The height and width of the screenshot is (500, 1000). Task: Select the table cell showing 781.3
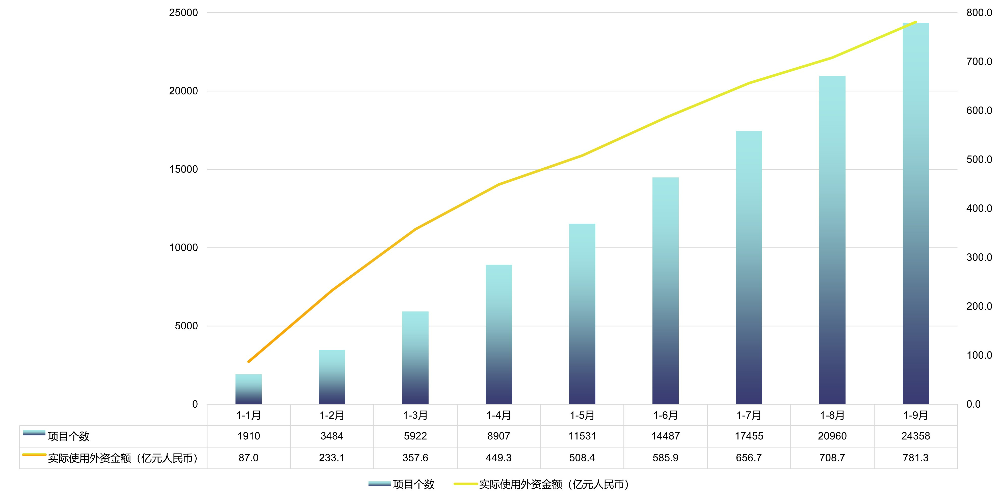tap(915, 458)
